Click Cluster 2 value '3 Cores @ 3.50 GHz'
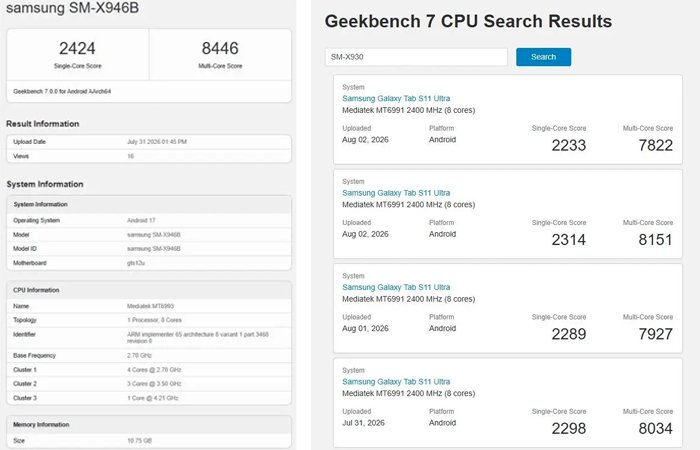700x450 pixels. [x=154, y=384]
